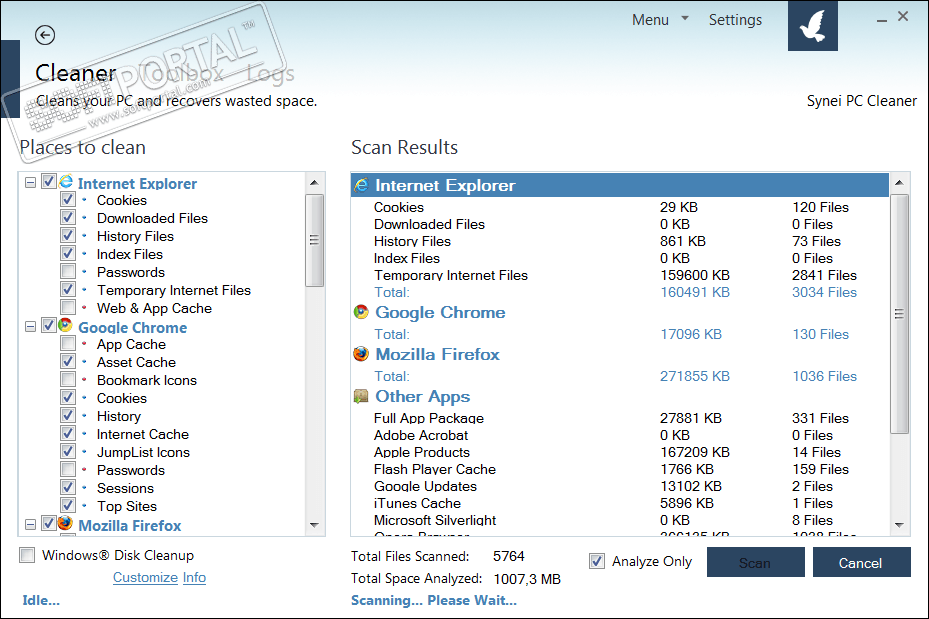Click the back arrow icon
The width and height of the screenshot is (929, 619).
pyautogui.click(x=45, y=36)
